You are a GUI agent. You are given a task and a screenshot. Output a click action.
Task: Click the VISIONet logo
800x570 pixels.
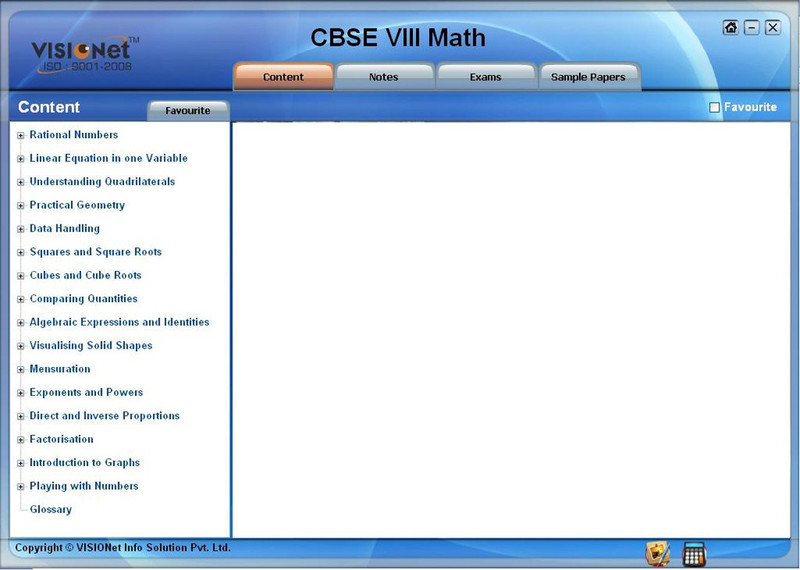click(82, 54)
